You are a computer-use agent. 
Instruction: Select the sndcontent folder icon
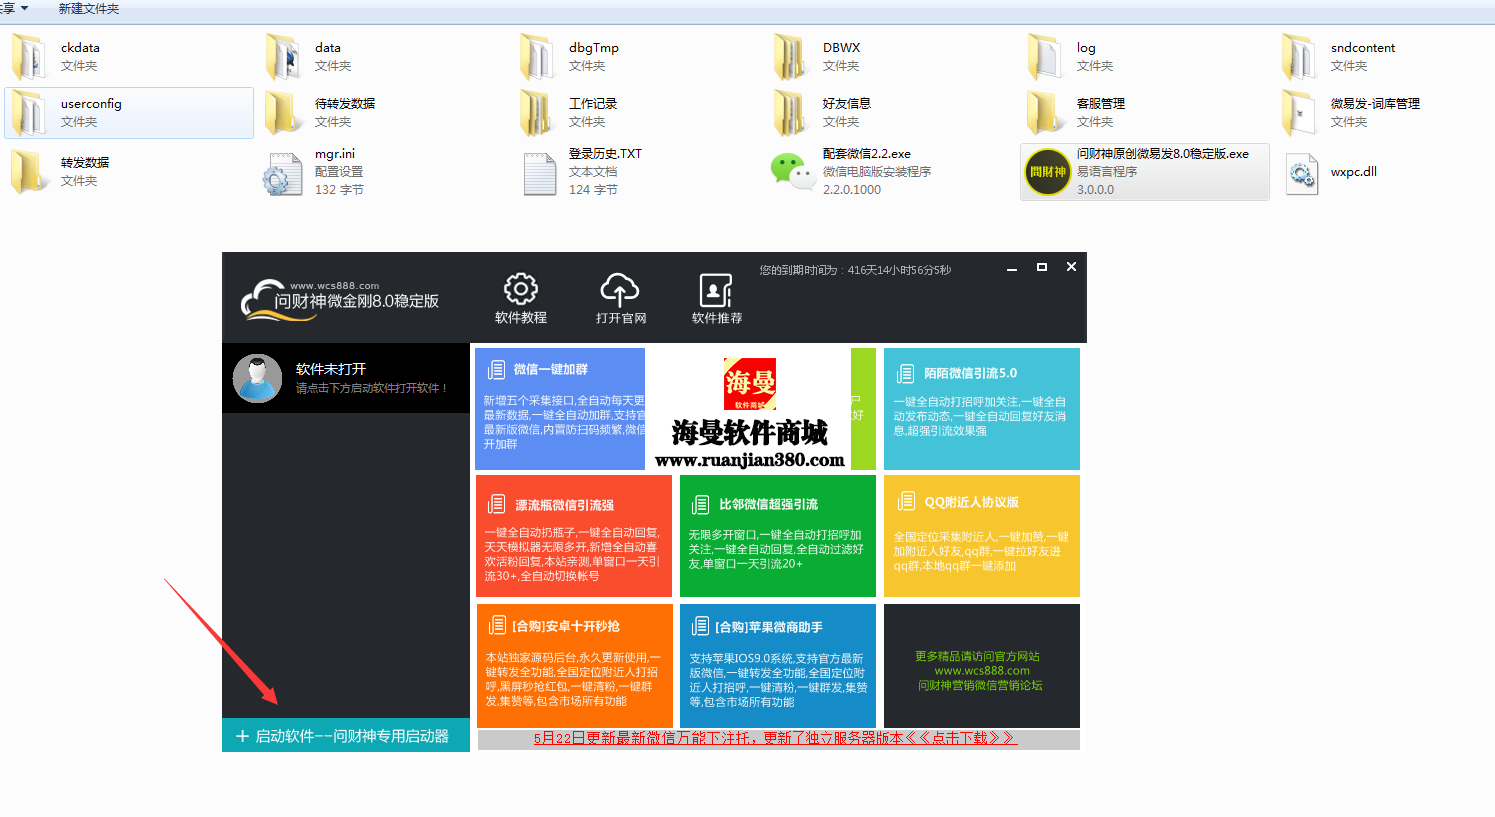[1299, 56]
